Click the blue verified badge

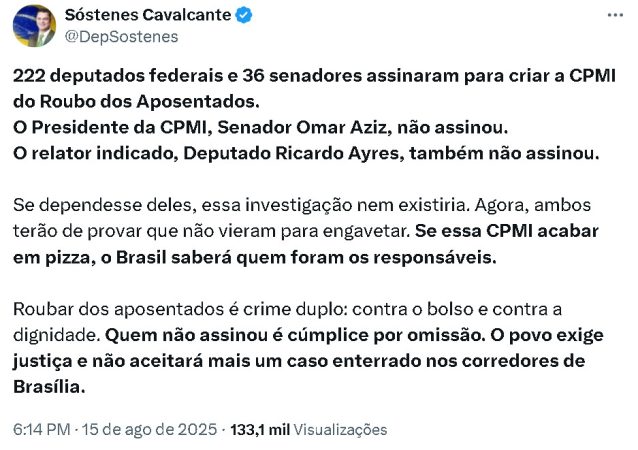coord(245,15)
